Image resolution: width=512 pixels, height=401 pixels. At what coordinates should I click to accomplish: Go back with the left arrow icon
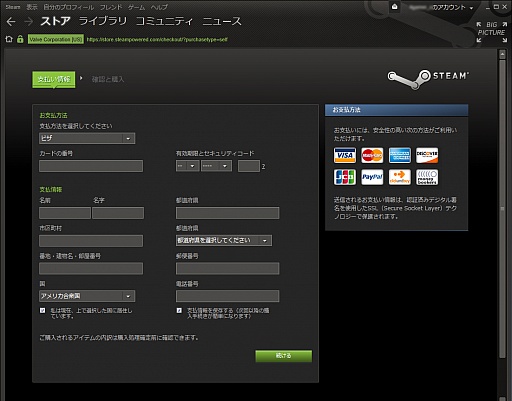[x=11, y=22]
